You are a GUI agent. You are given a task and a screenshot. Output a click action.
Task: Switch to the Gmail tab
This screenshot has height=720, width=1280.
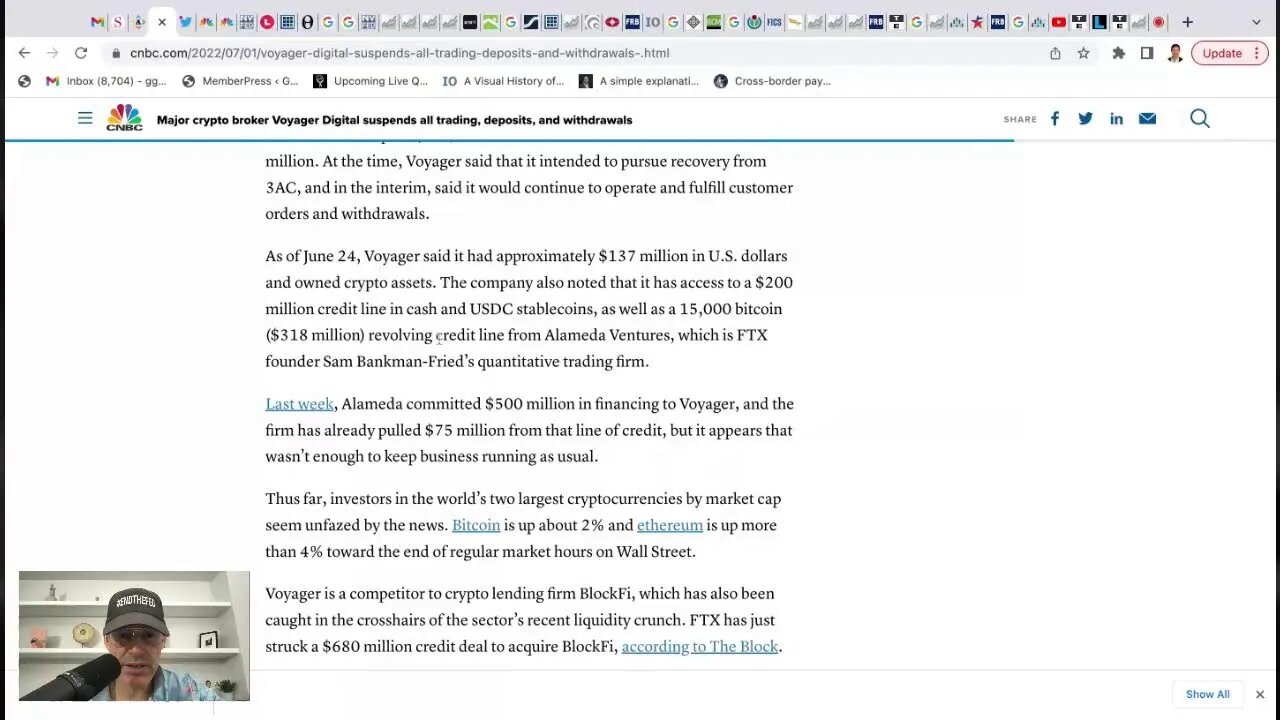pyautogui.click(x=97, y=22)
